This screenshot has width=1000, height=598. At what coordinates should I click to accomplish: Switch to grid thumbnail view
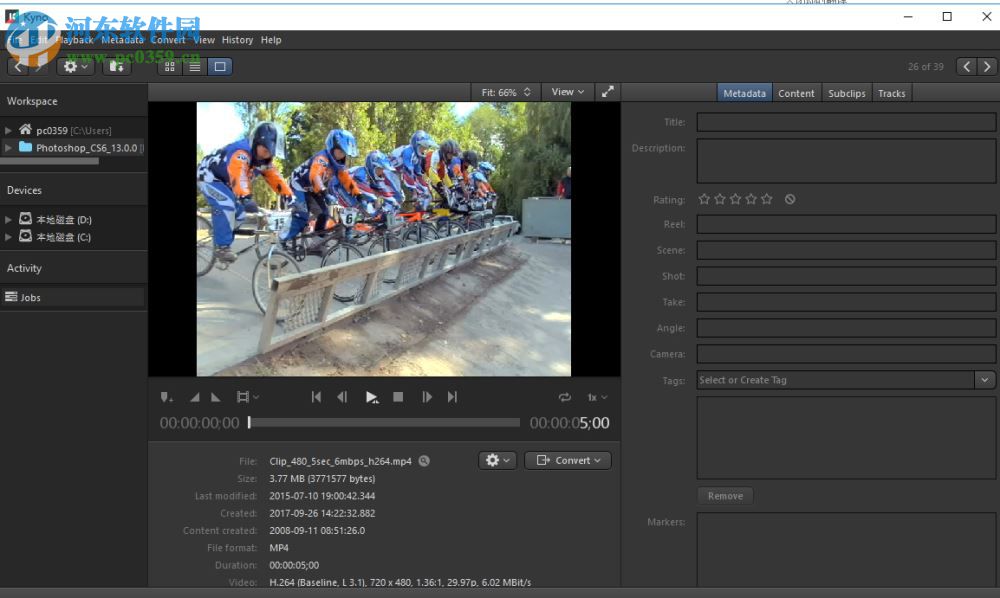pyautogui.click(x=169, y=66)
